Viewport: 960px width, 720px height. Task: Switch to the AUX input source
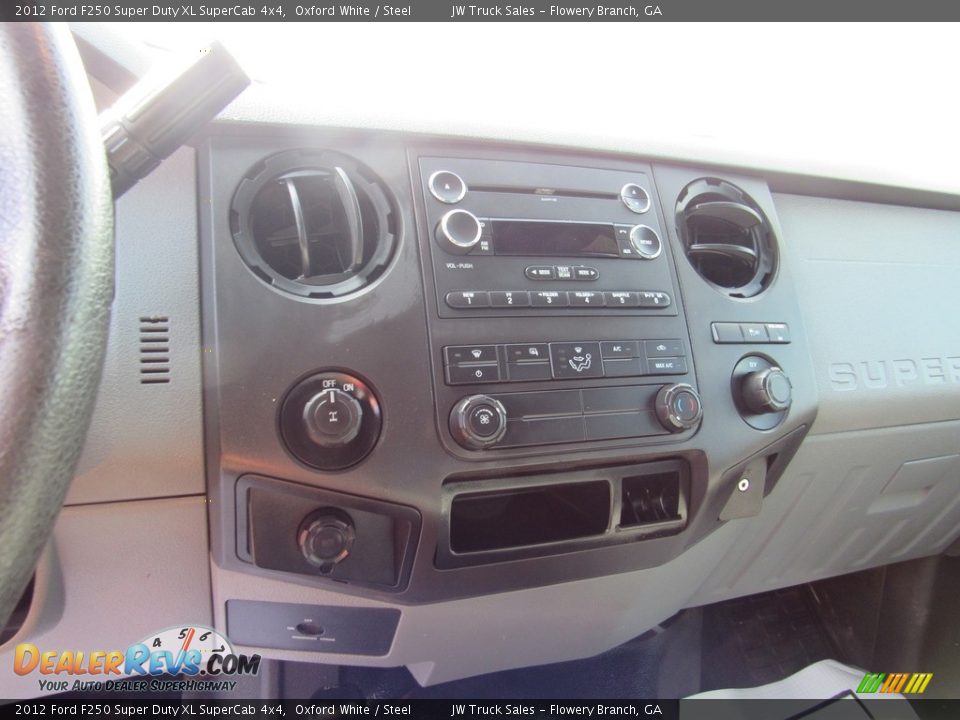[x=629, y=251]
